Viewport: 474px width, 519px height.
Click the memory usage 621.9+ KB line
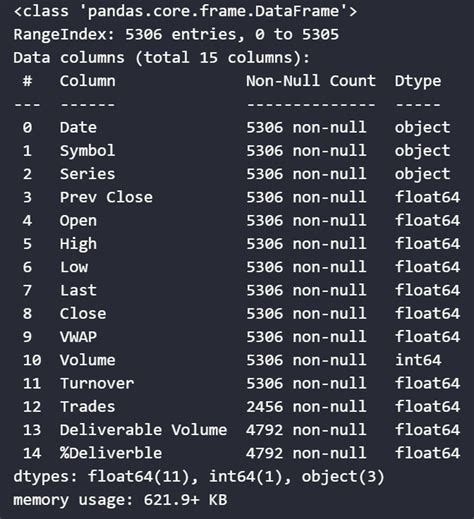[x=120, y=500]
